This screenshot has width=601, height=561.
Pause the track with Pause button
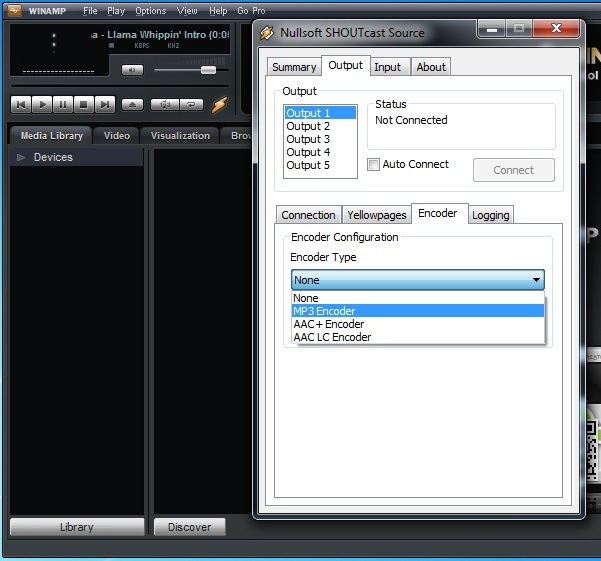tap(63, 105)
